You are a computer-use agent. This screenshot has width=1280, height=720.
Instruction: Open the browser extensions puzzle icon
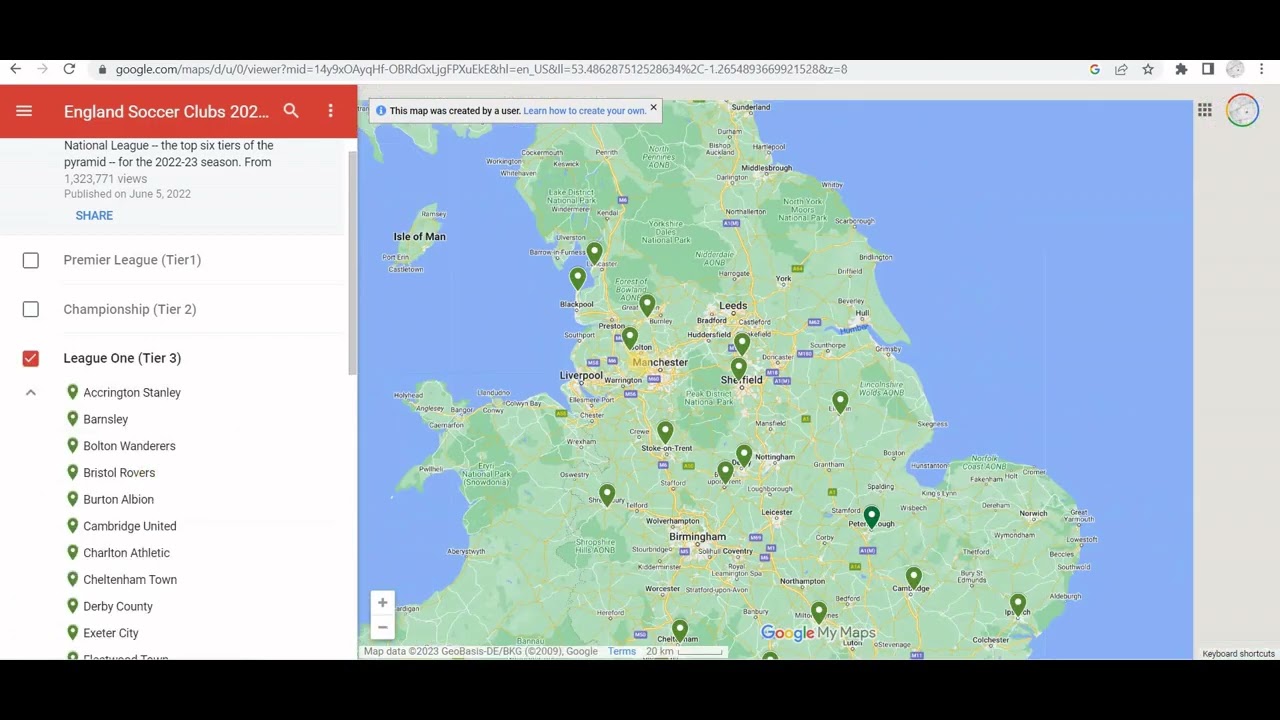click(x=1181, y=69)
